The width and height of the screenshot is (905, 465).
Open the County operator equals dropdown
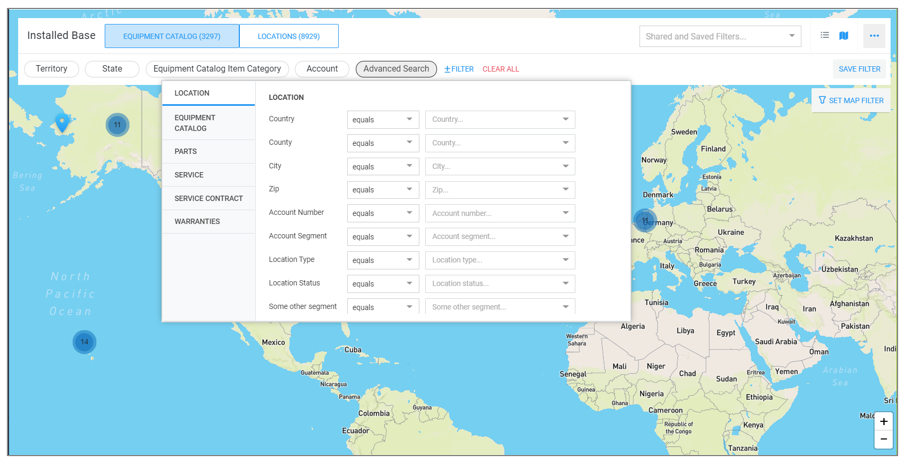point(383,143)
